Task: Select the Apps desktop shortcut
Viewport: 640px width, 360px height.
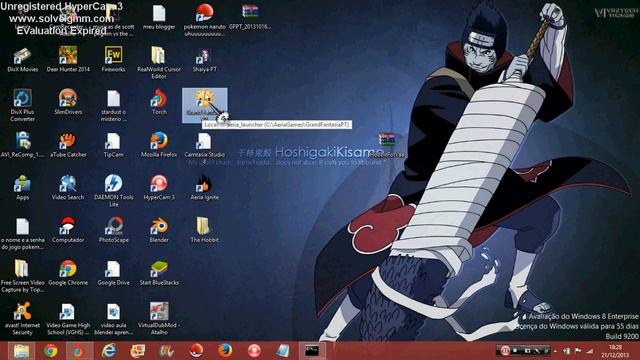Action: click(22, 187)
